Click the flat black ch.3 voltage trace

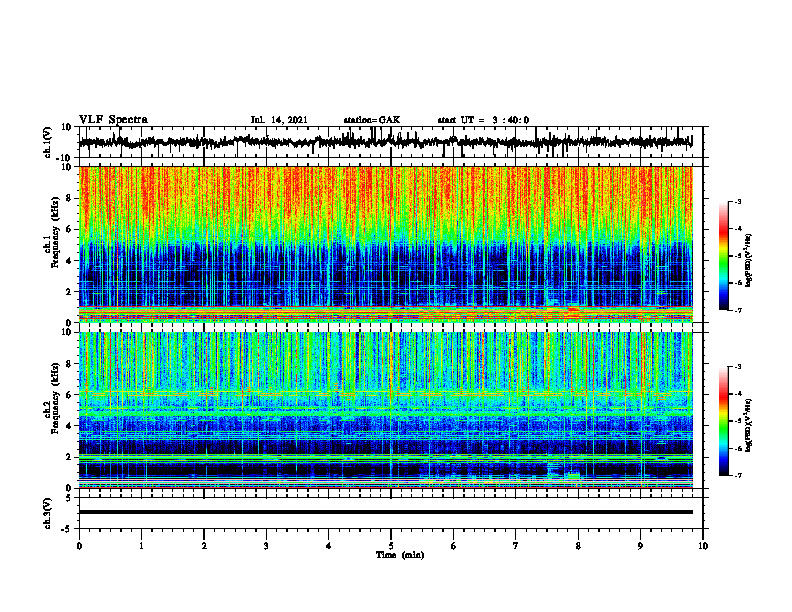pyautogui.click(x=385, y=512)
